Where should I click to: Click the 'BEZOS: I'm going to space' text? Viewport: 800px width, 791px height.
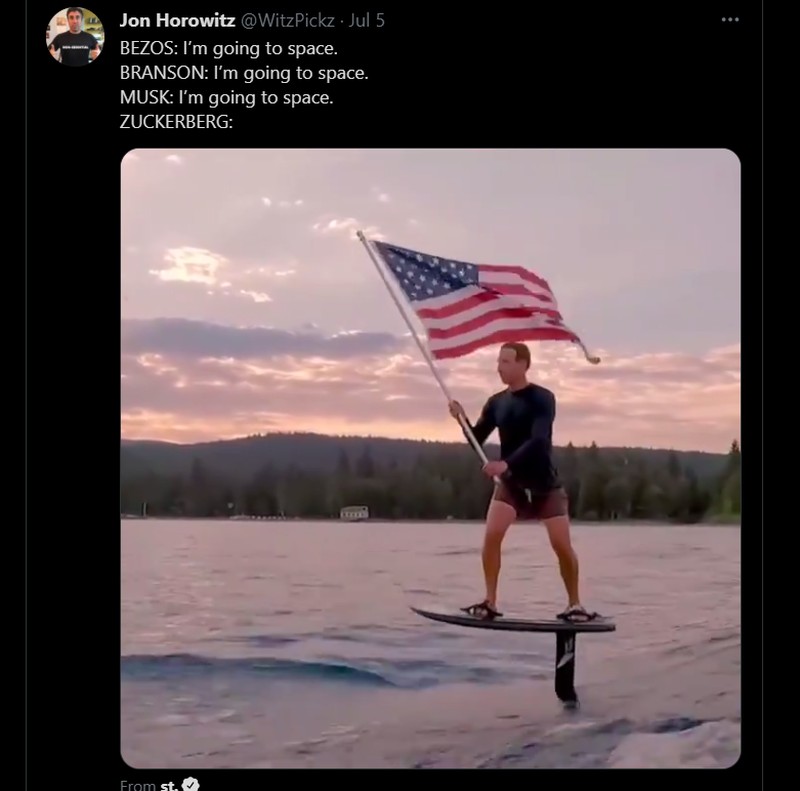pos(225,47)
